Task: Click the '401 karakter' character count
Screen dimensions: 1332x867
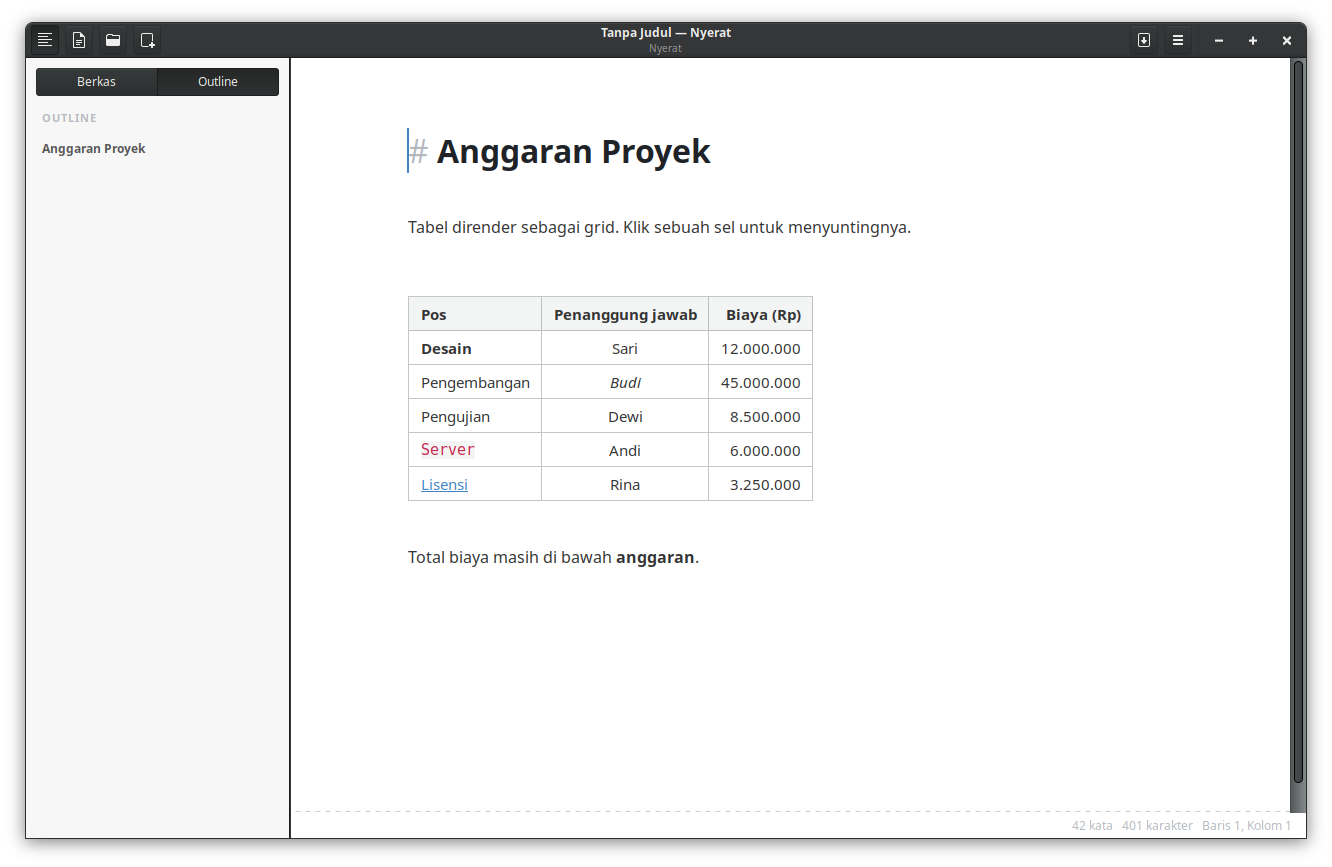Action: [x=1157, y=826]
